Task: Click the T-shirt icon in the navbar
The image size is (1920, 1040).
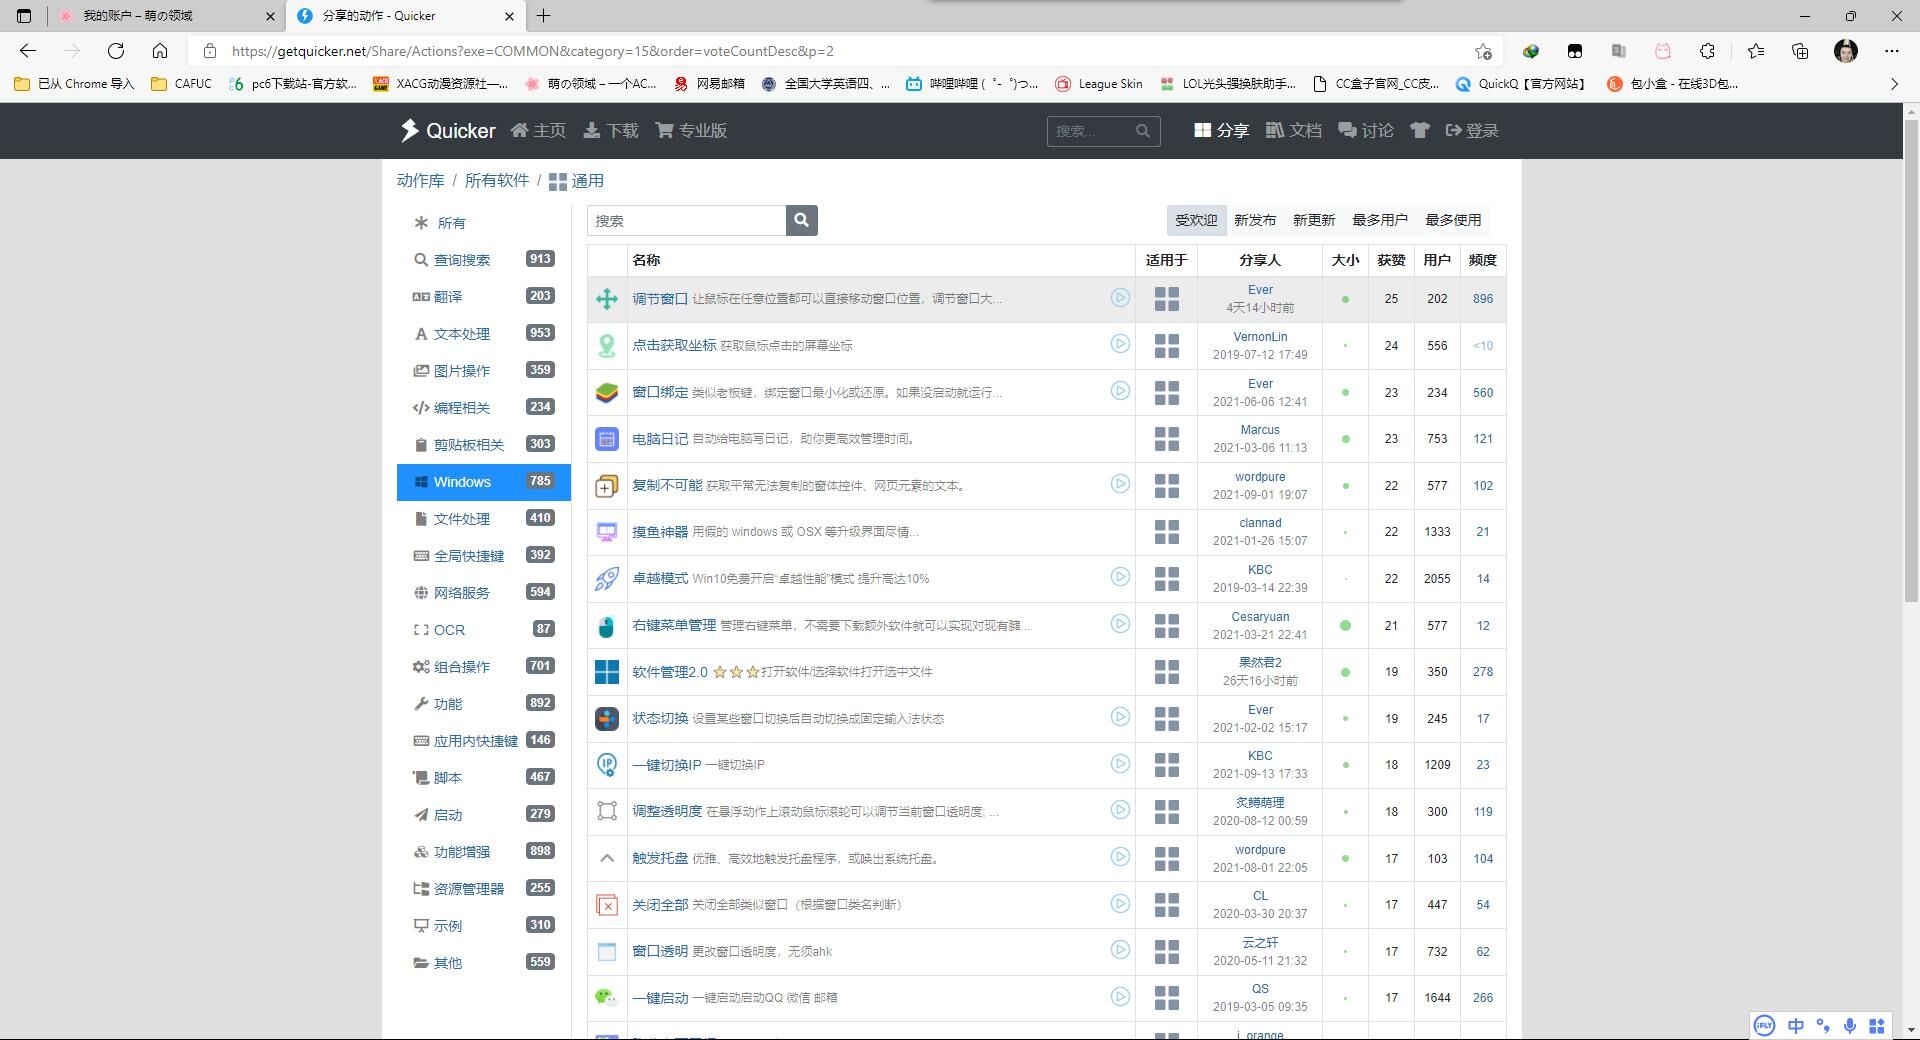Action: (x=1419, y=131)
